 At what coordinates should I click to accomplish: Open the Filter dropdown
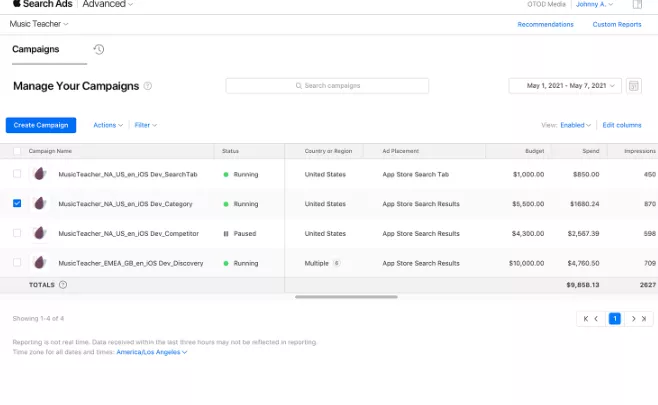coord(145,125)
